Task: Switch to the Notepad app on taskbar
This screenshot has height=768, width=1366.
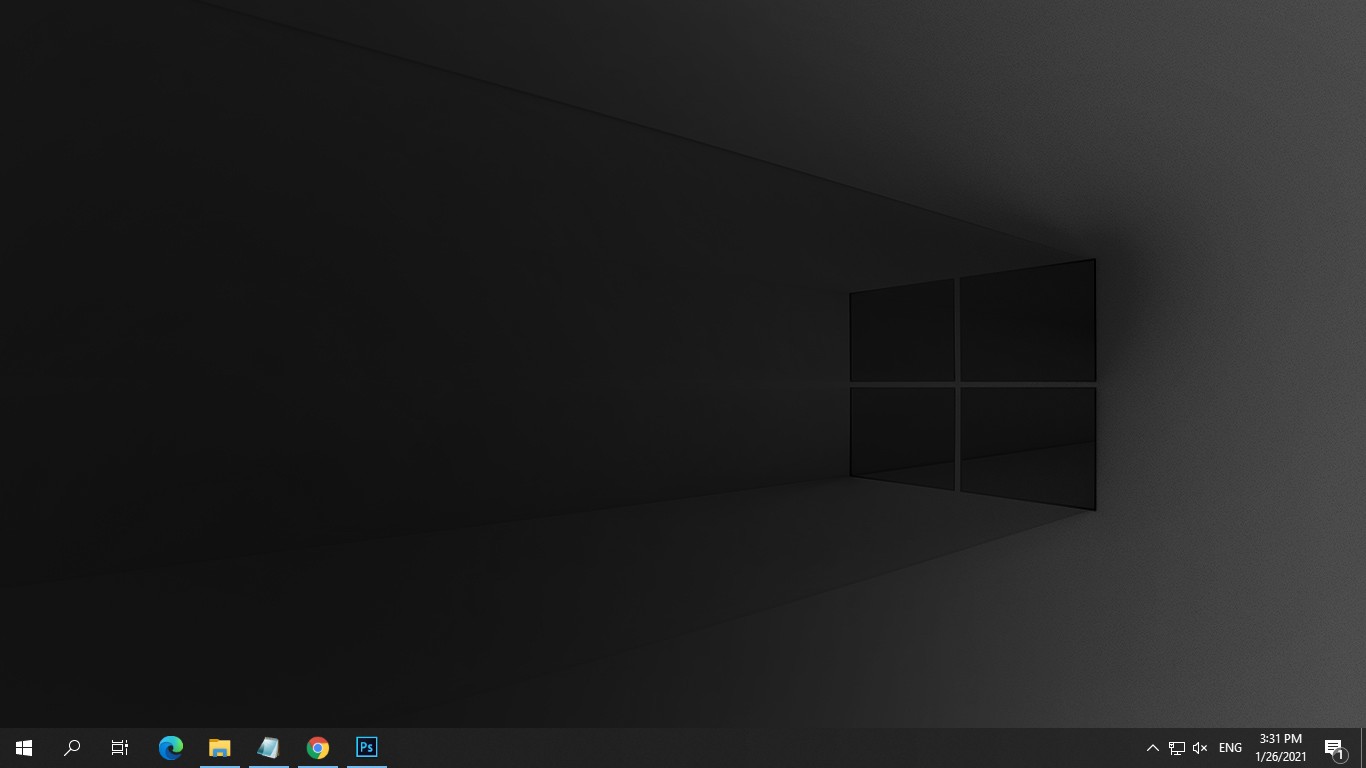Action: (x=269, y=748)
